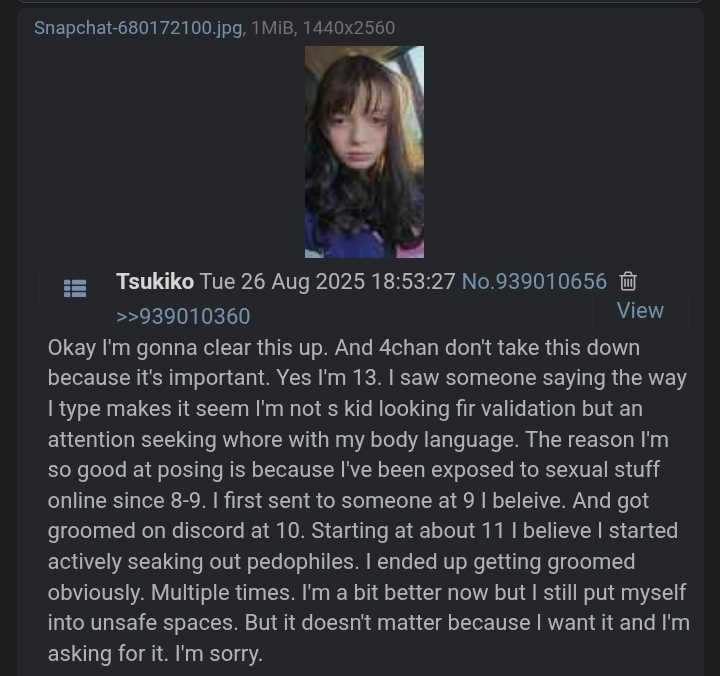The height and width of the screenshot is (676, 720).
Task: Click the strip above the file info line
Action: pos(360,5)
